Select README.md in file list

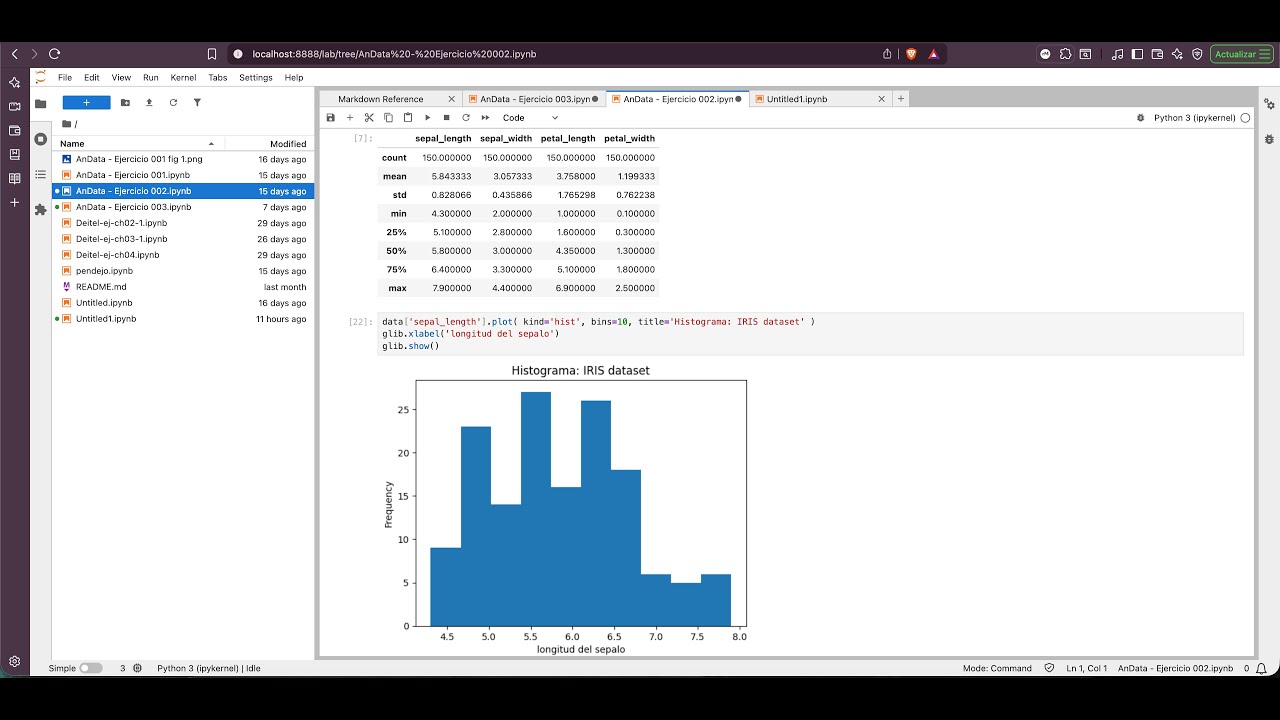click(184, 287)
